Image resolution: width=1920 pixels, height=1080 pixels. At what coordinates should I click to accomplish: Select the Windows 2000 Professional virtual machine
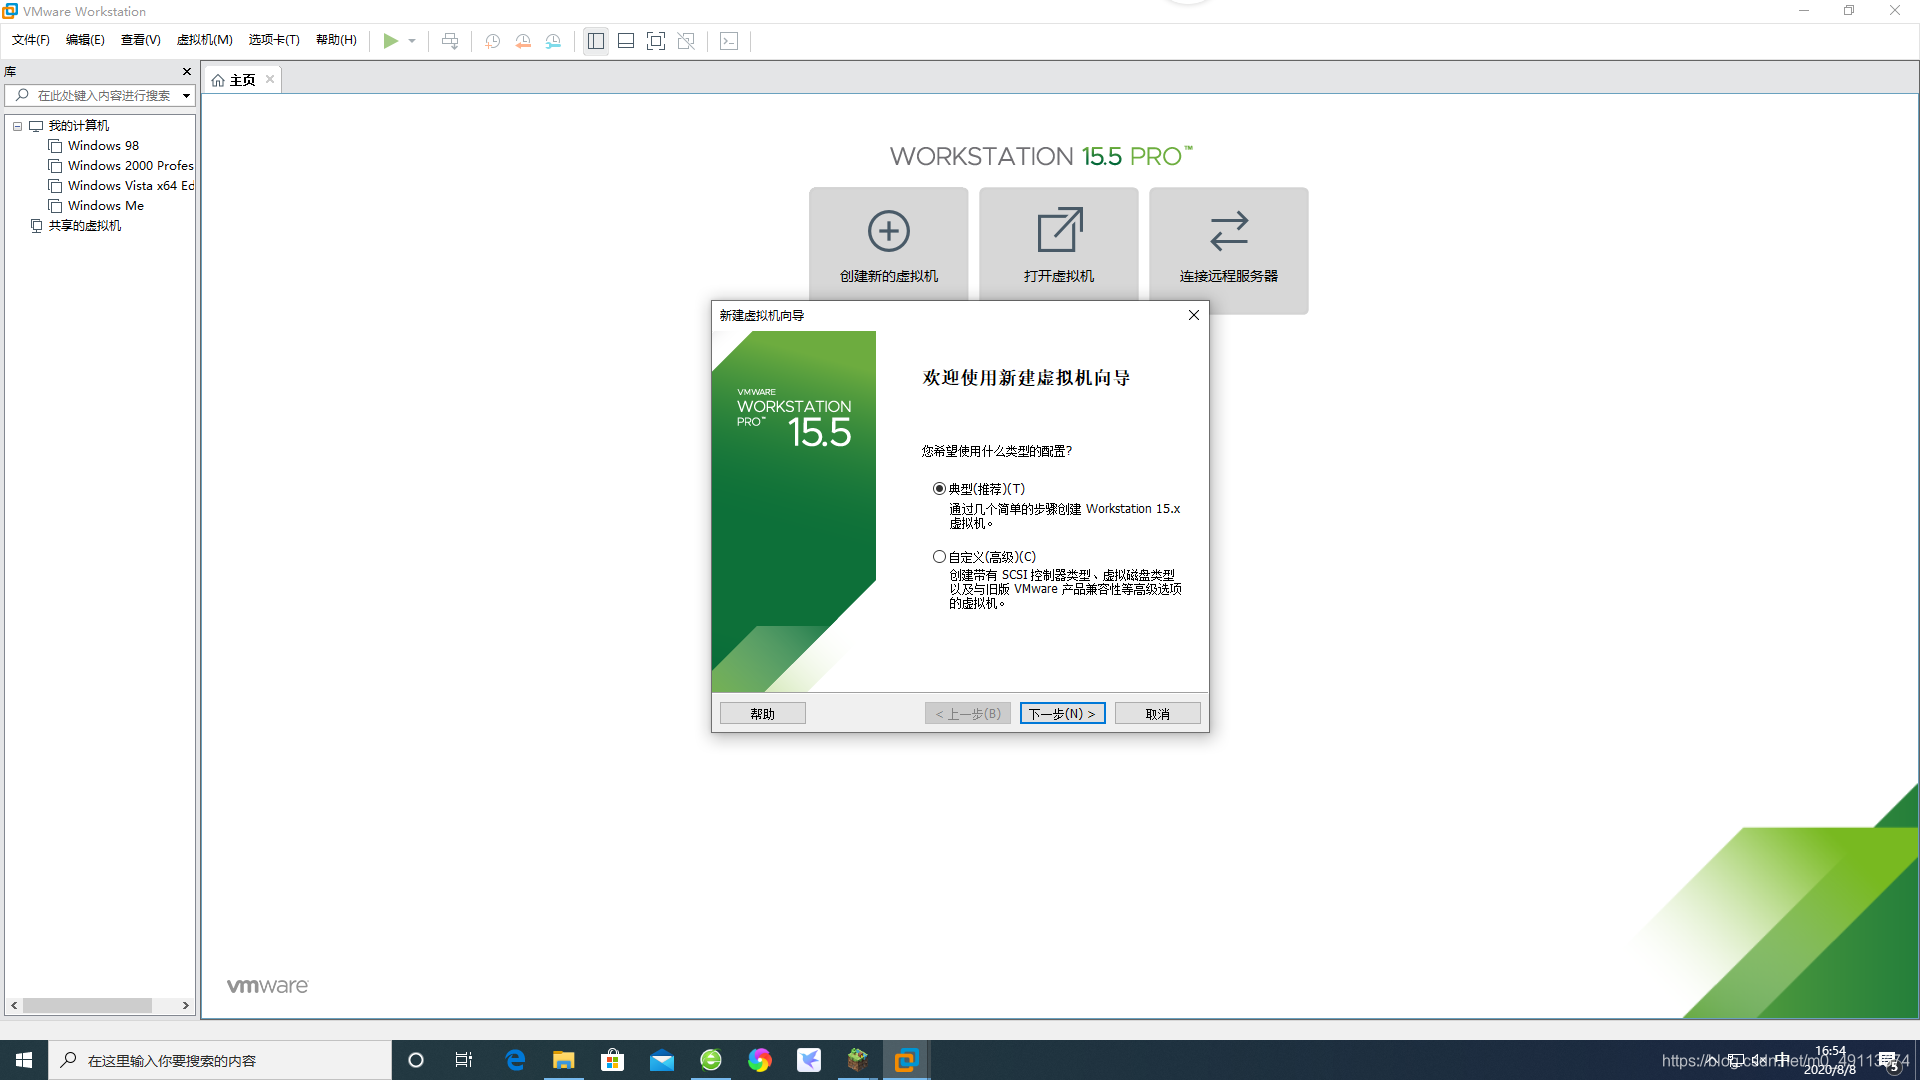coord(130,166)
